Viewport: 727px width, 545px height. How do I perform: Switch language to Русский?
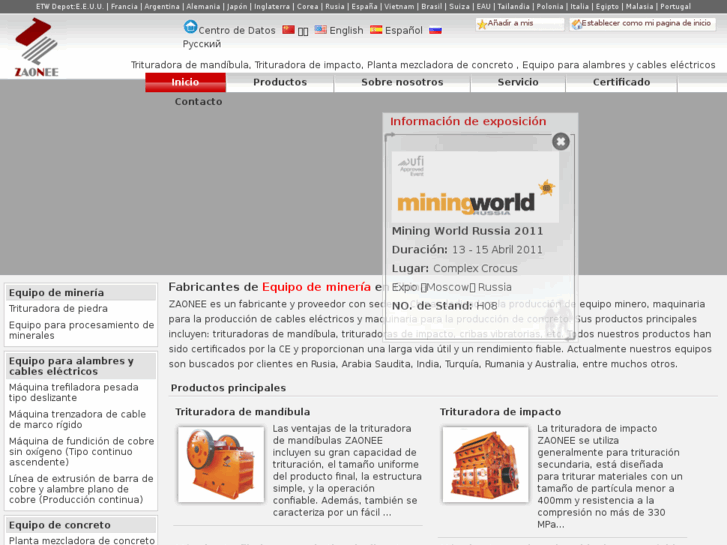click(x=202, y=44)
